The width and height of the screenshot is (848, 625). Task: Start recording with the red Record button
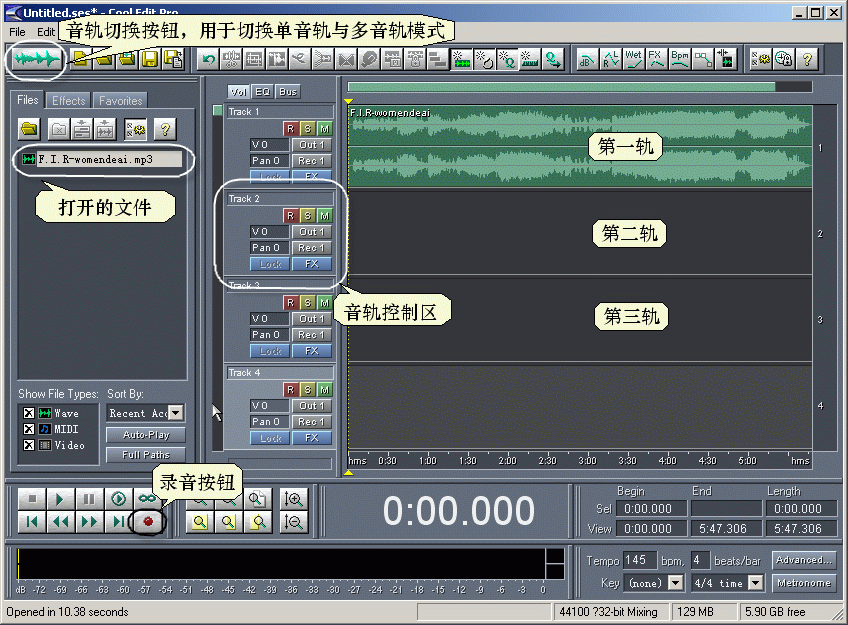pos(148,522)
